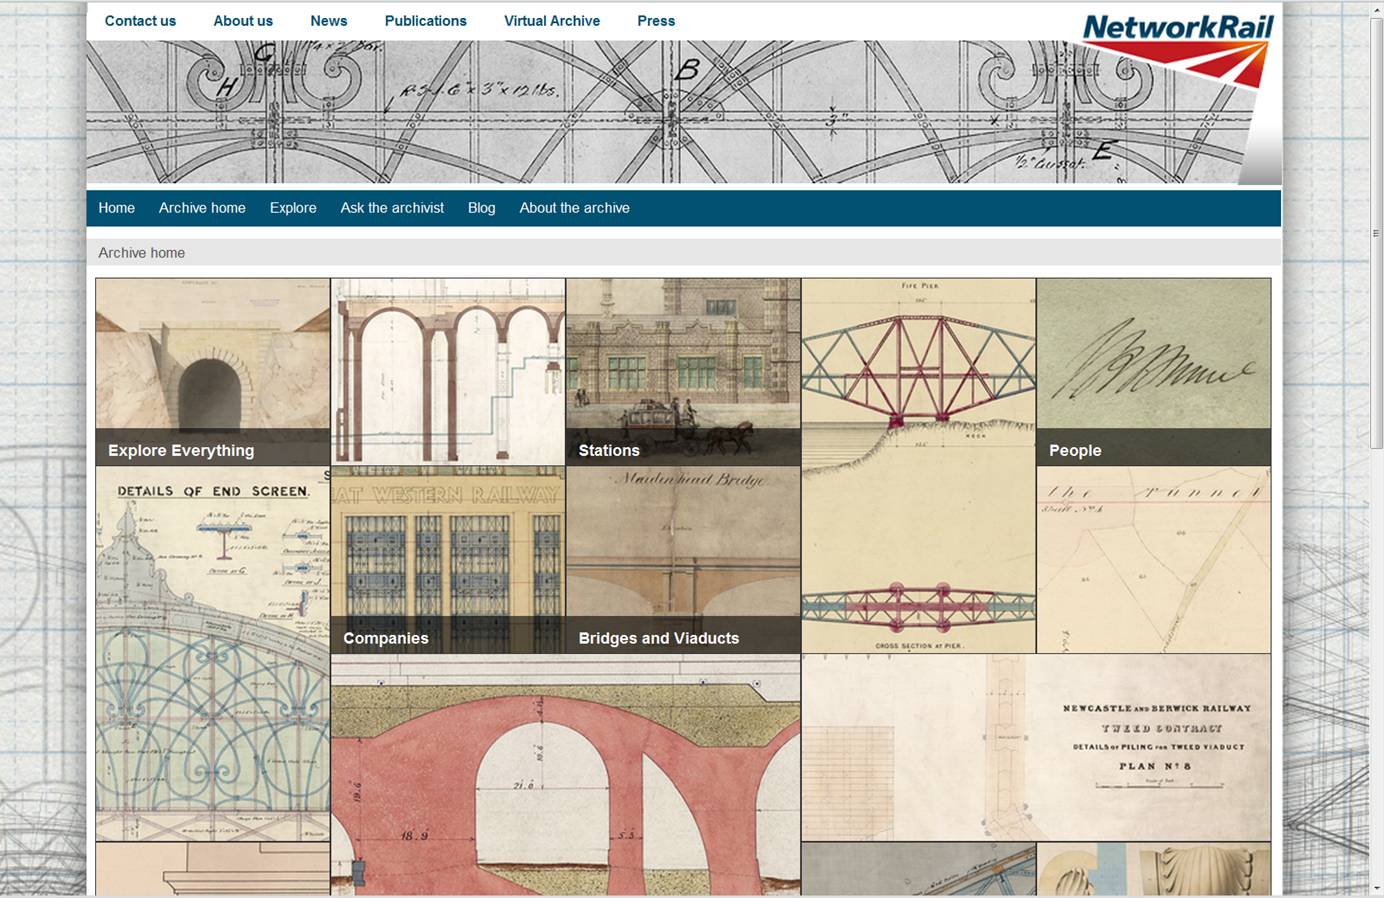Open the About us menu
Viewport: 1384px width, 898px height.
point(242,20)
